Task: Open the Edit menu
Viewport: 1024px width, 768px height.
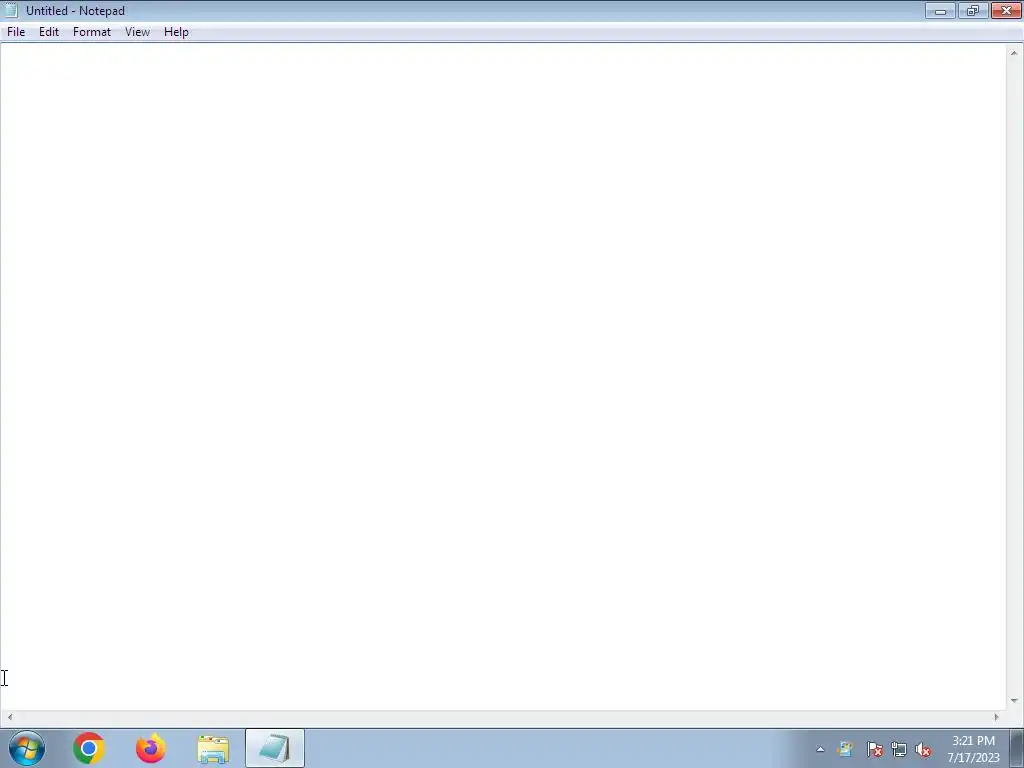Action: (x=49, y=32)
